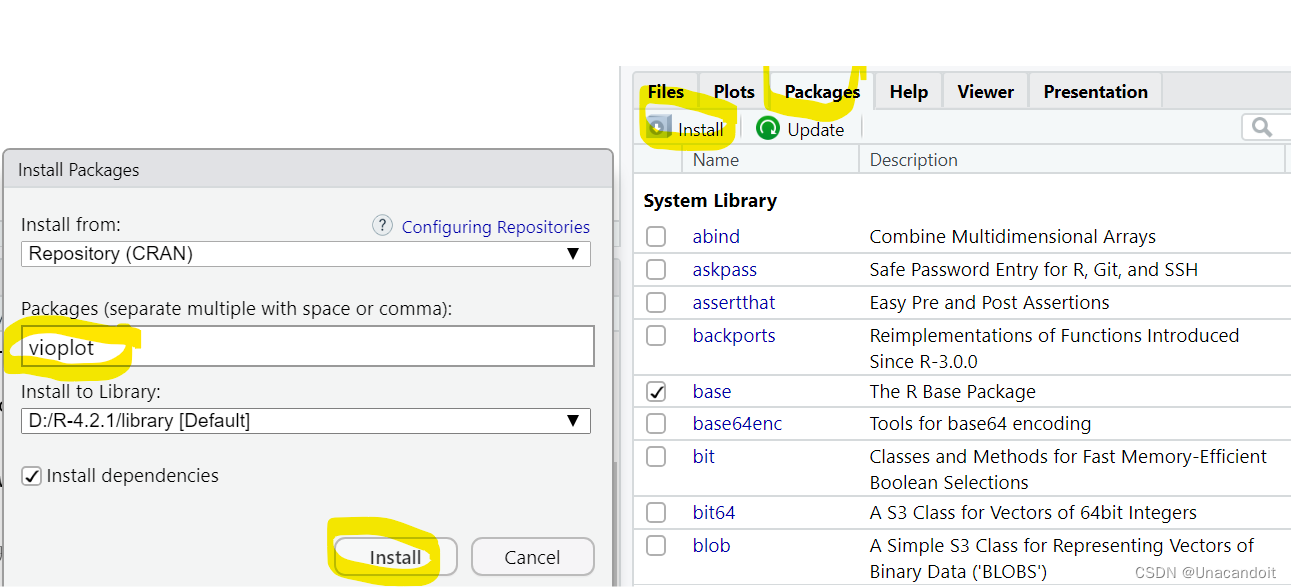
Task: Click the Install button in the dialog
Action: (393, 556)
